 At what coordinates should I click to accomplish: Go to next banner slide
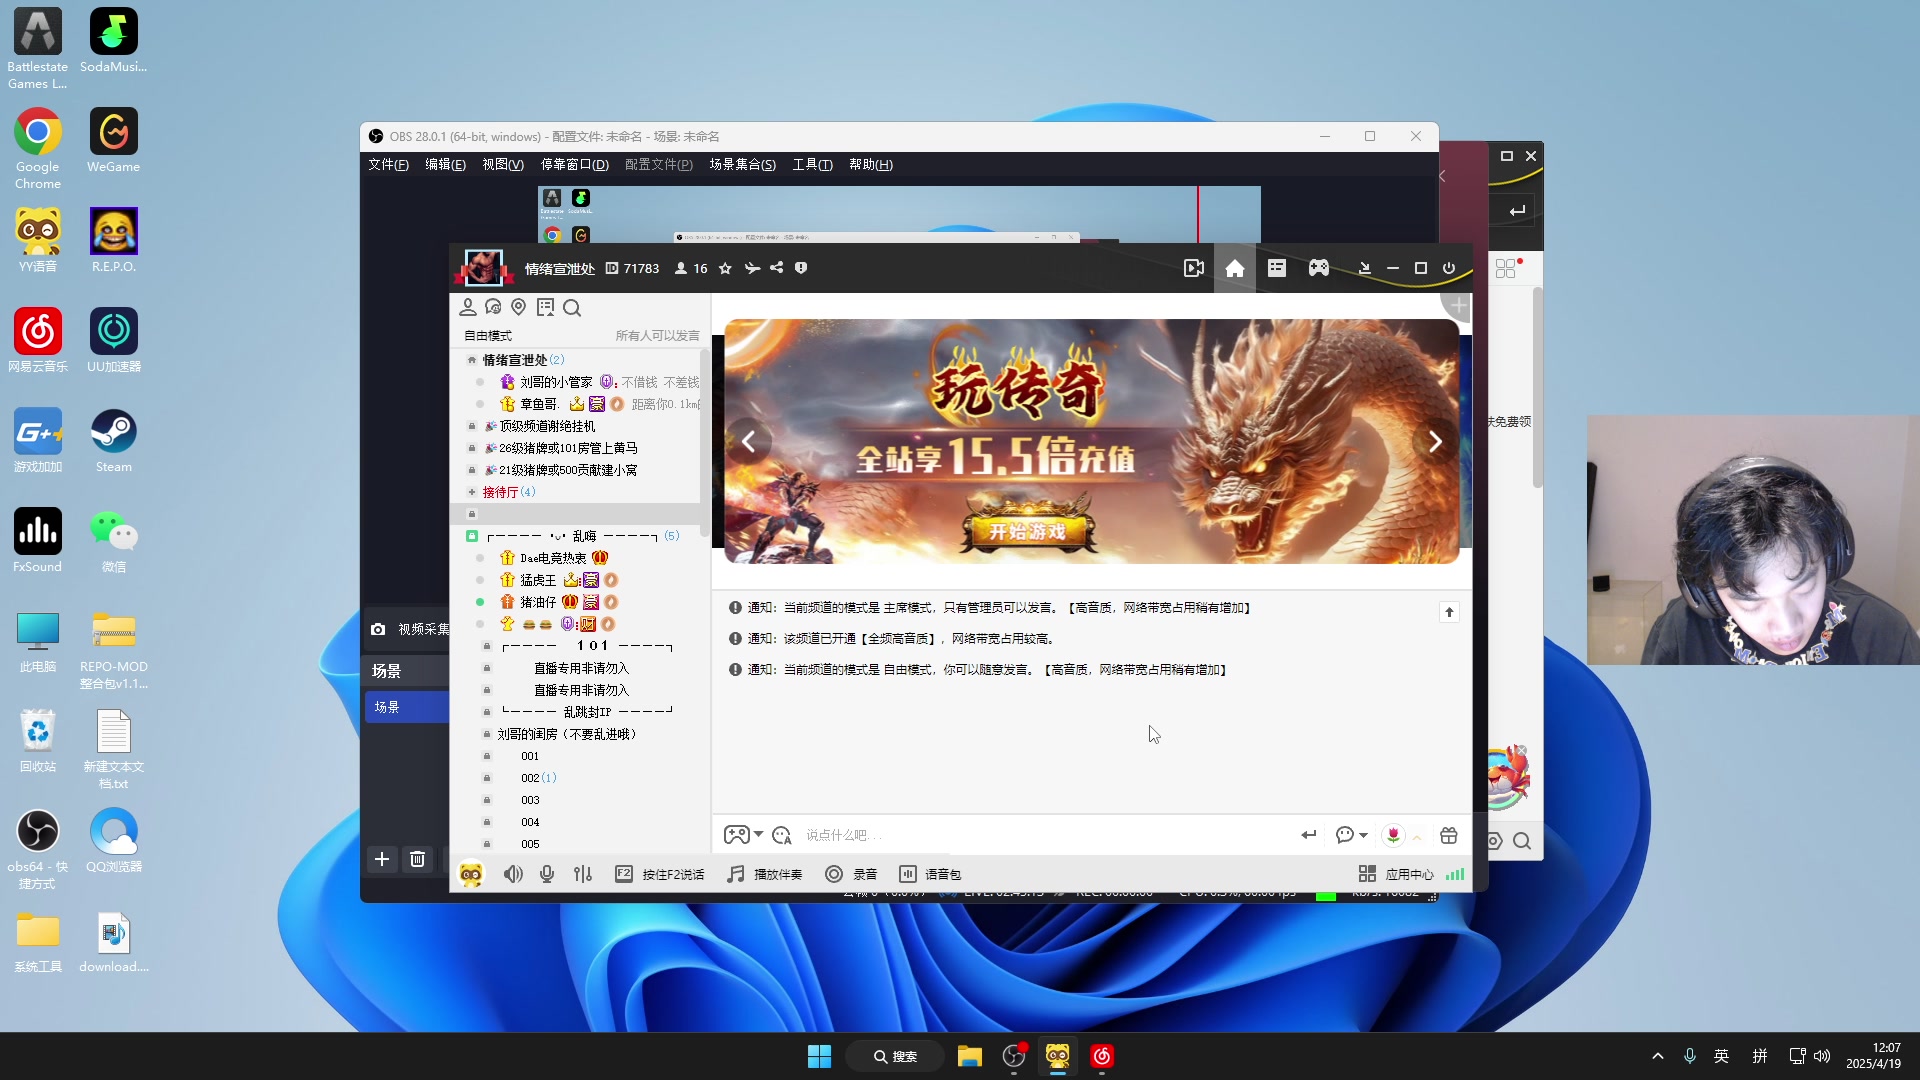click(x=1435, y=441)
